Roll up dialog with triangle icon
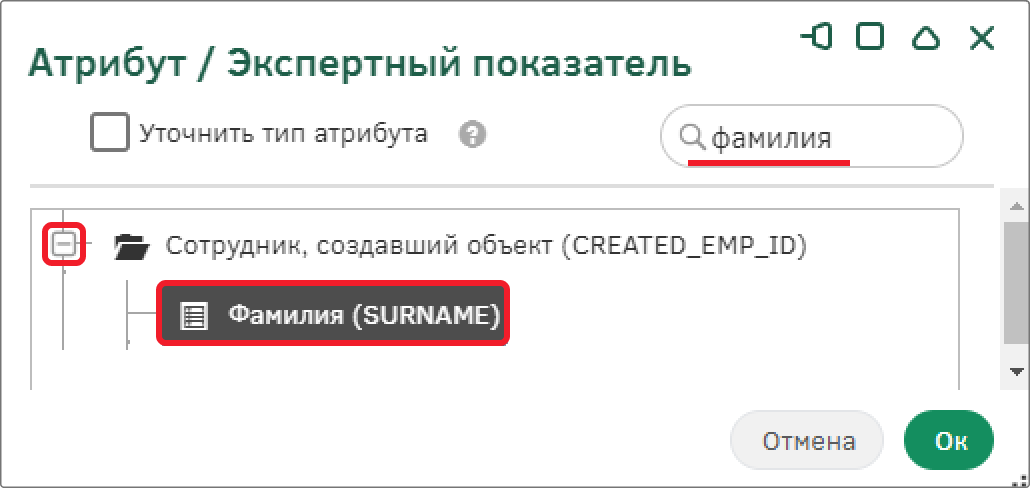 [x=926, y=39]
